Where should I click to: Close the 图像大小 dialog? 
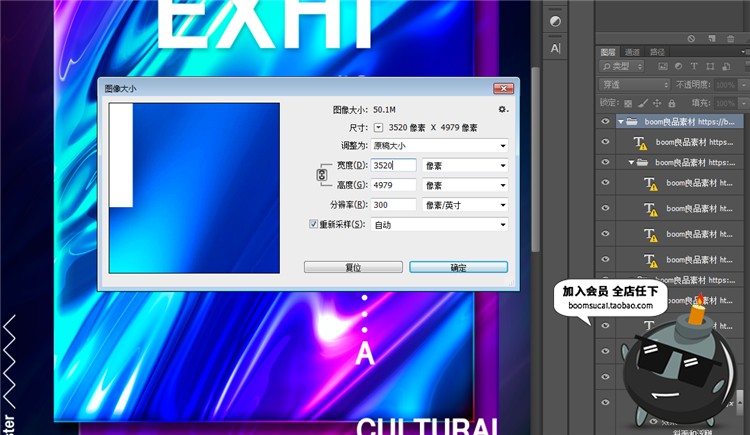(504, 89)
